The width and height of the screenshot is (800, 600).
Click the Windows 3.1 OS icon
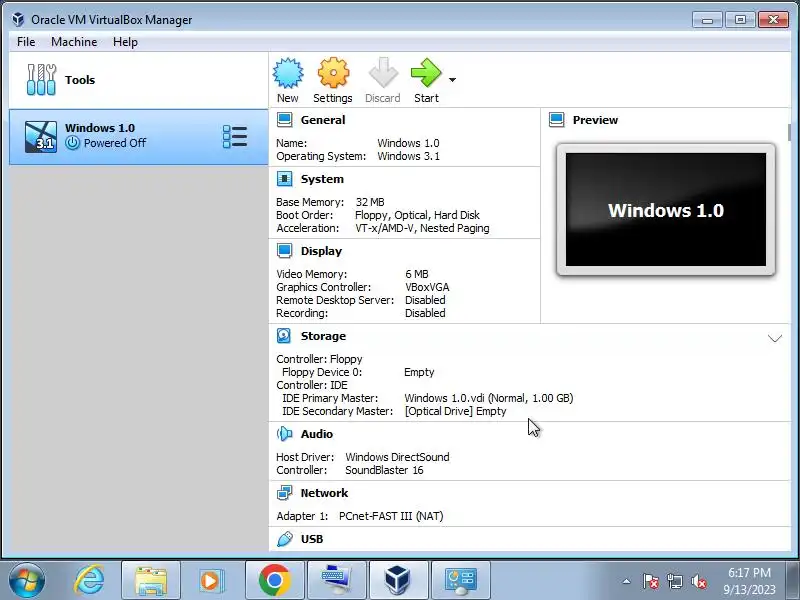41,137
